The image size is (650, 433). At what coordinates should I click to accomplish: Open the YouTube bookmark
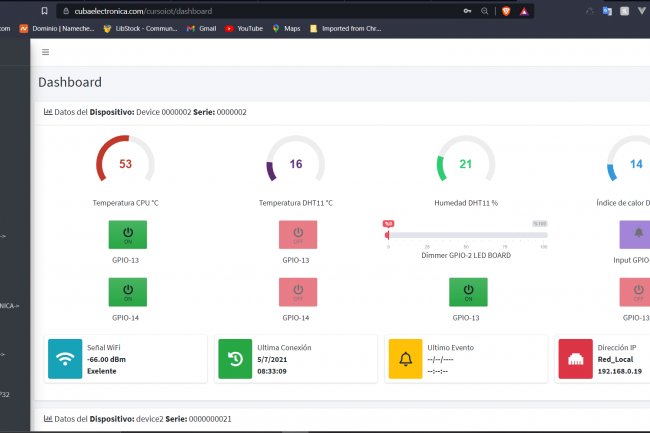click(x=243, y=29)
